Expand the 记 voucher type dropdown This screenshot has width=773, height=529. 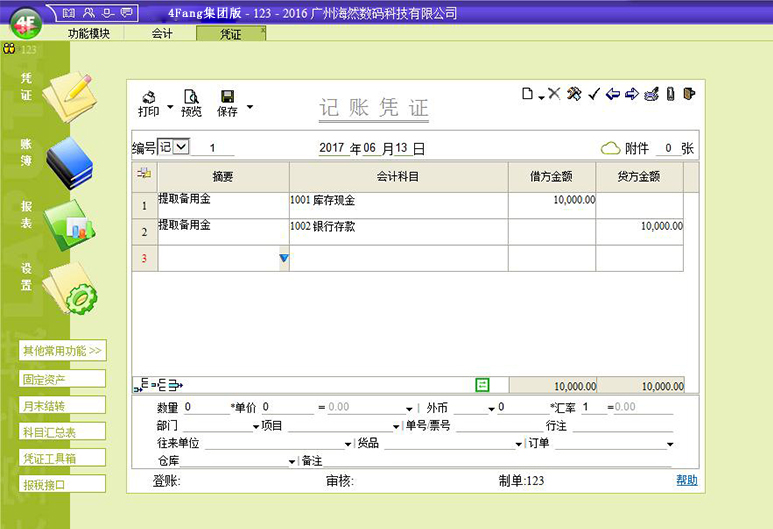pos(180,147)
